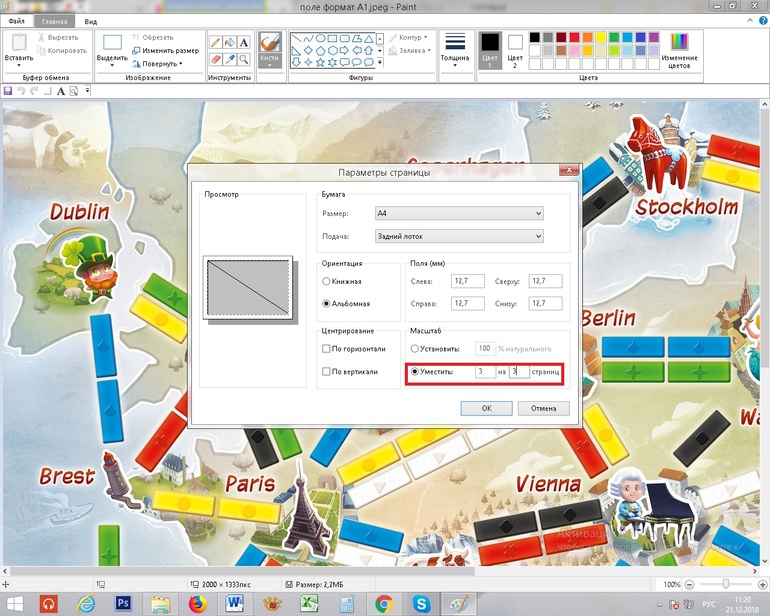Open the Edit colors (Изменение цветов) icon
Viewport: 770px width, 616px height.
click(679, 48)
